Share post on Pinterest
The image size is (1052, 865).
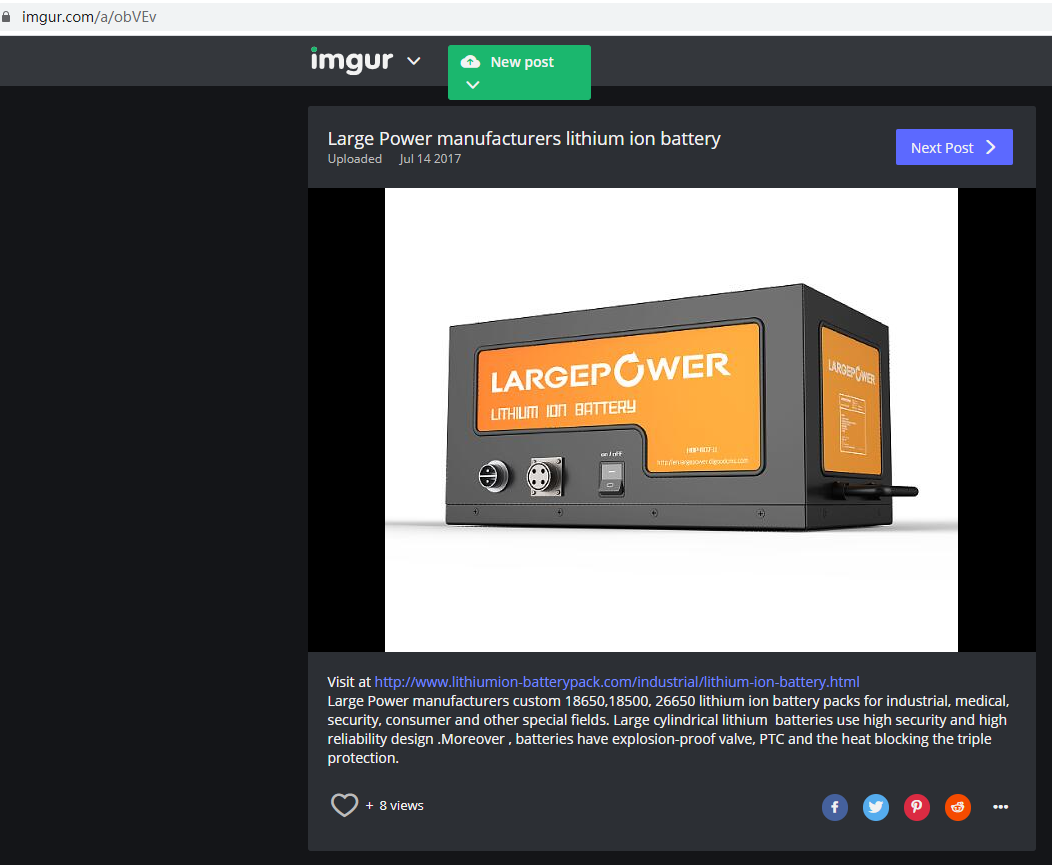coord(917,807)
